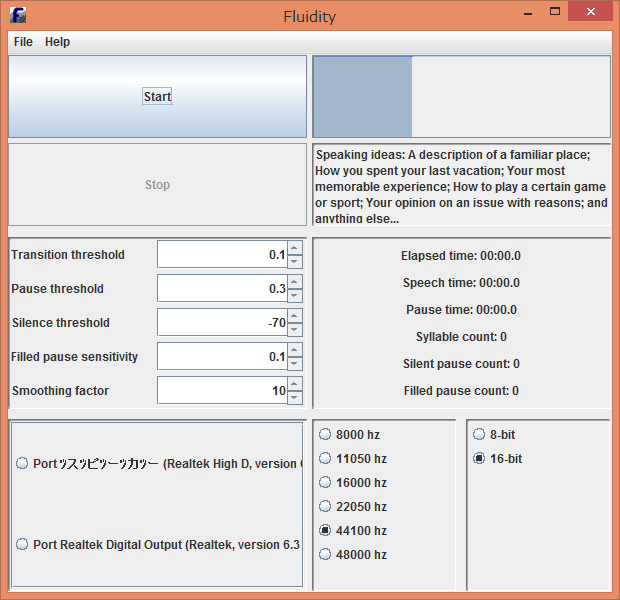620x600 pixels.
Task: Click the Silent pause count readout
Action: [x=461, y=363]
